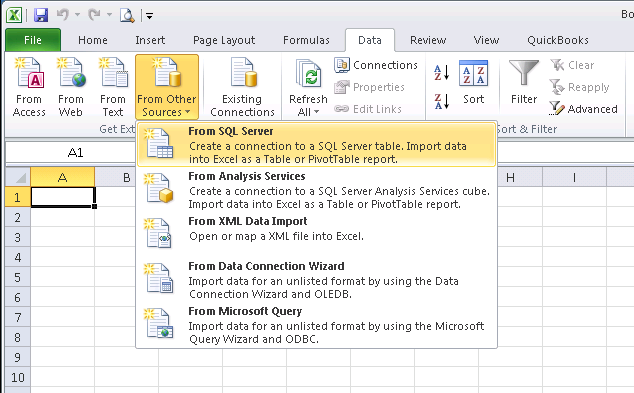The height and width of the screenshot is (393, 634).
Task: Click the Select All corner triangle
Action: click(x=18, y=177)
